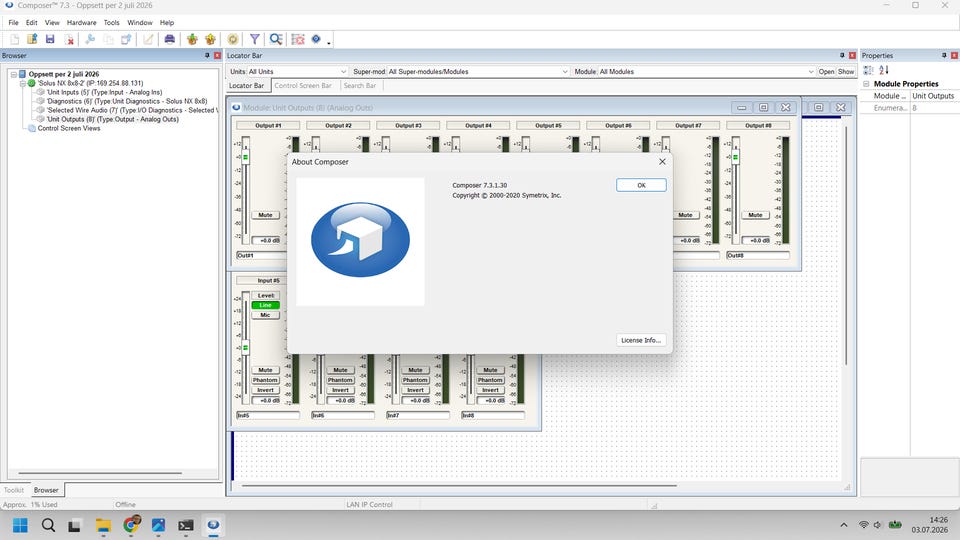The height and width of the screenshot is (540, 960).
Task: Click the Output #1 fader handle
Action: point(246,158)
